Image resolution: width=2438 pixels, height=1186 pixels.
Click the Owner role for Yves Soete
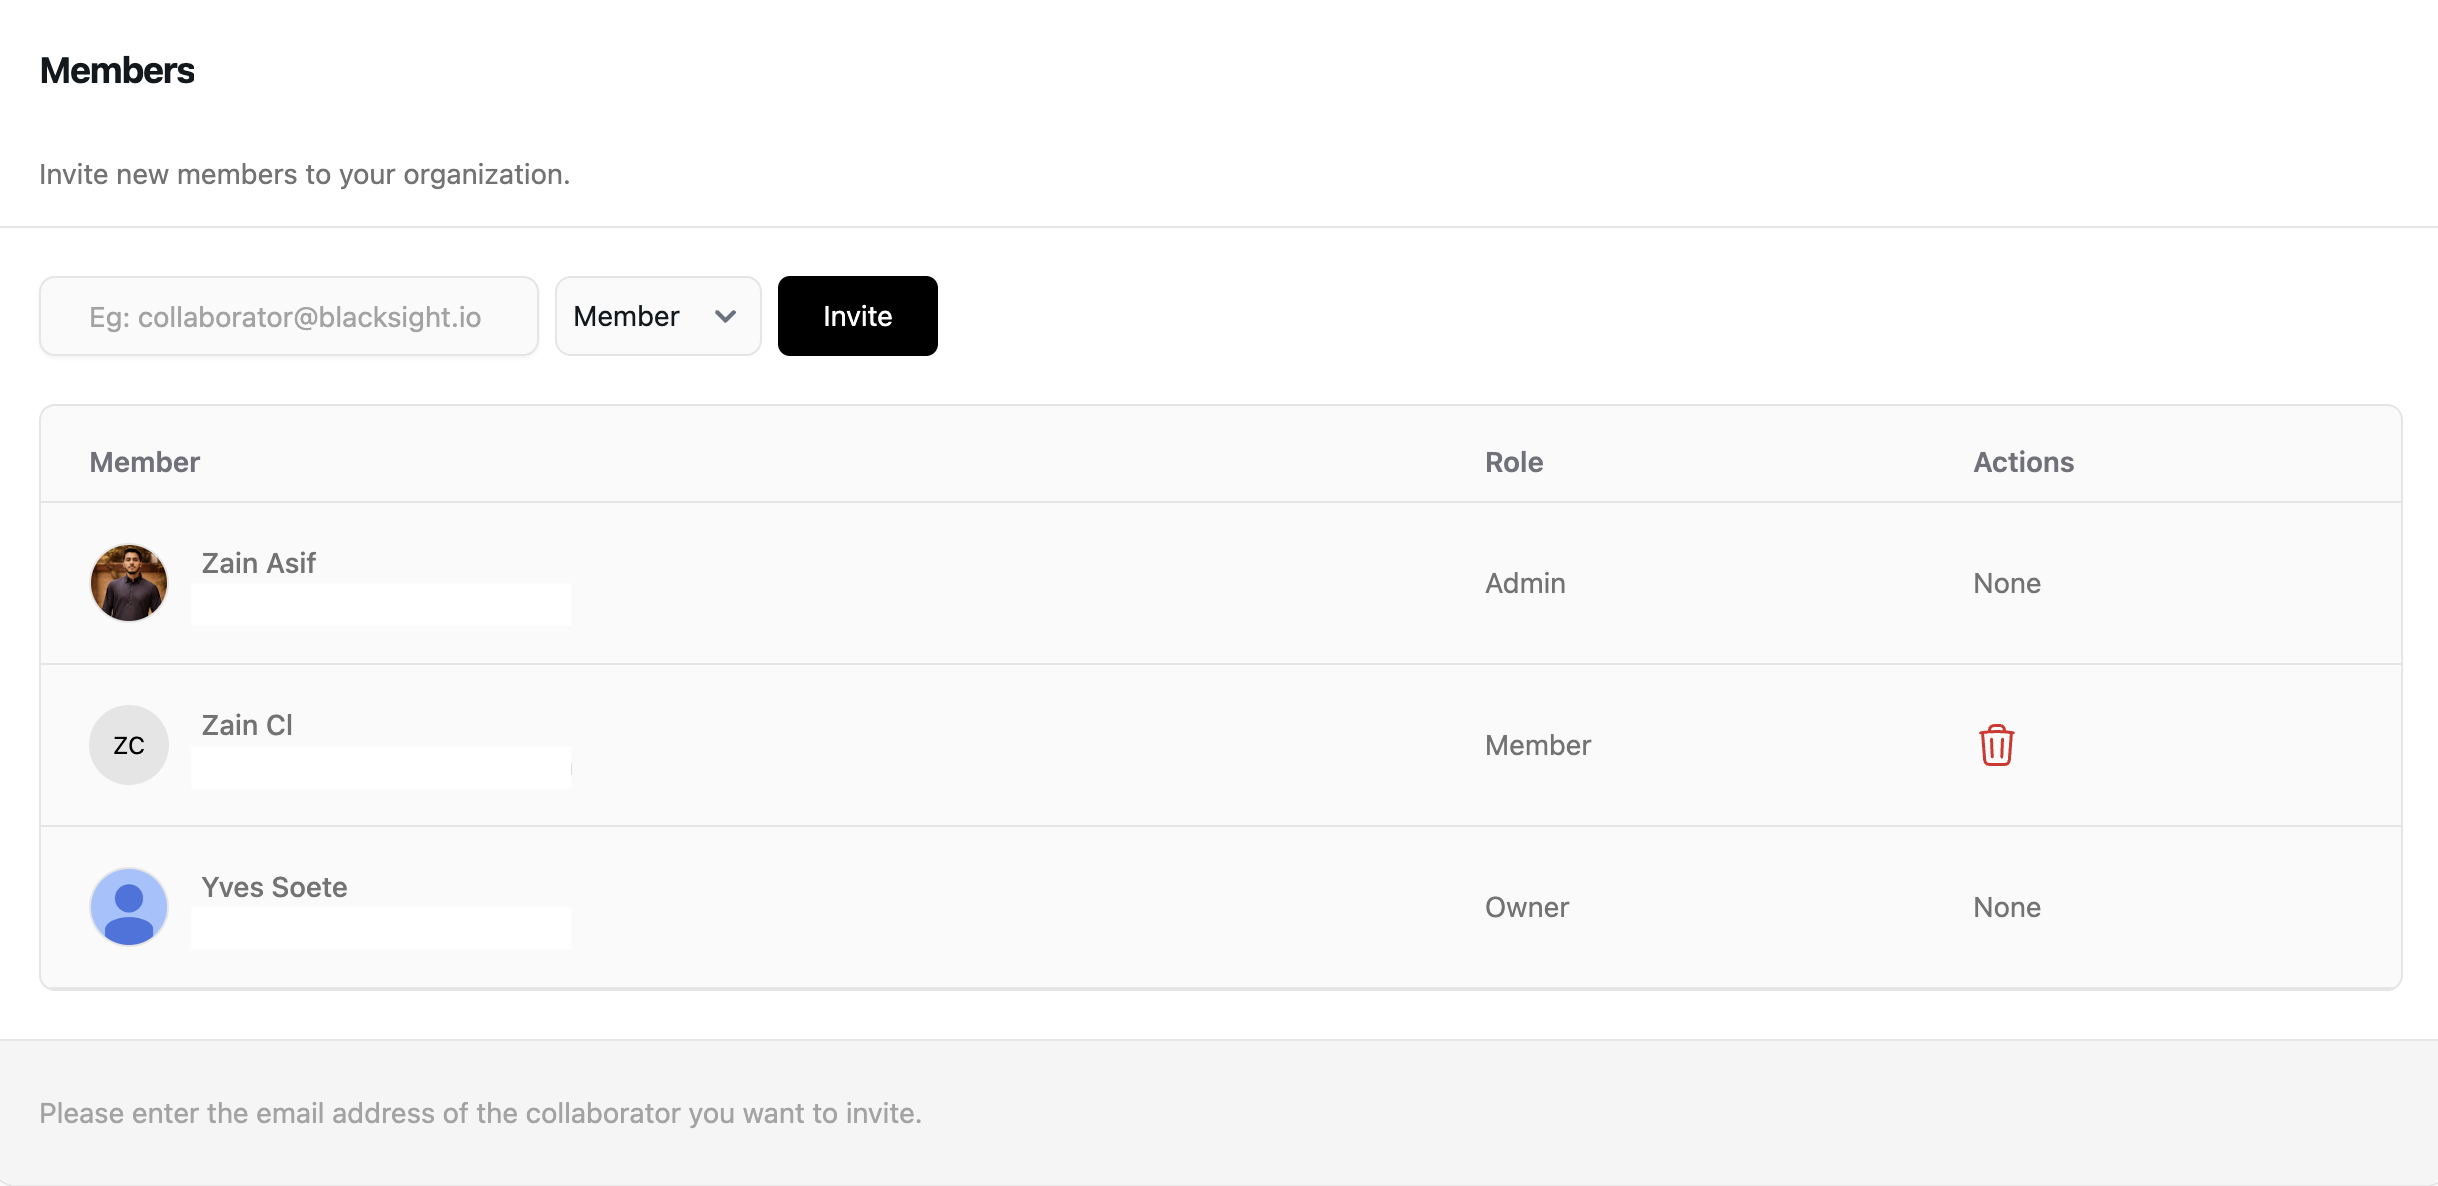tap(1527, 907)
